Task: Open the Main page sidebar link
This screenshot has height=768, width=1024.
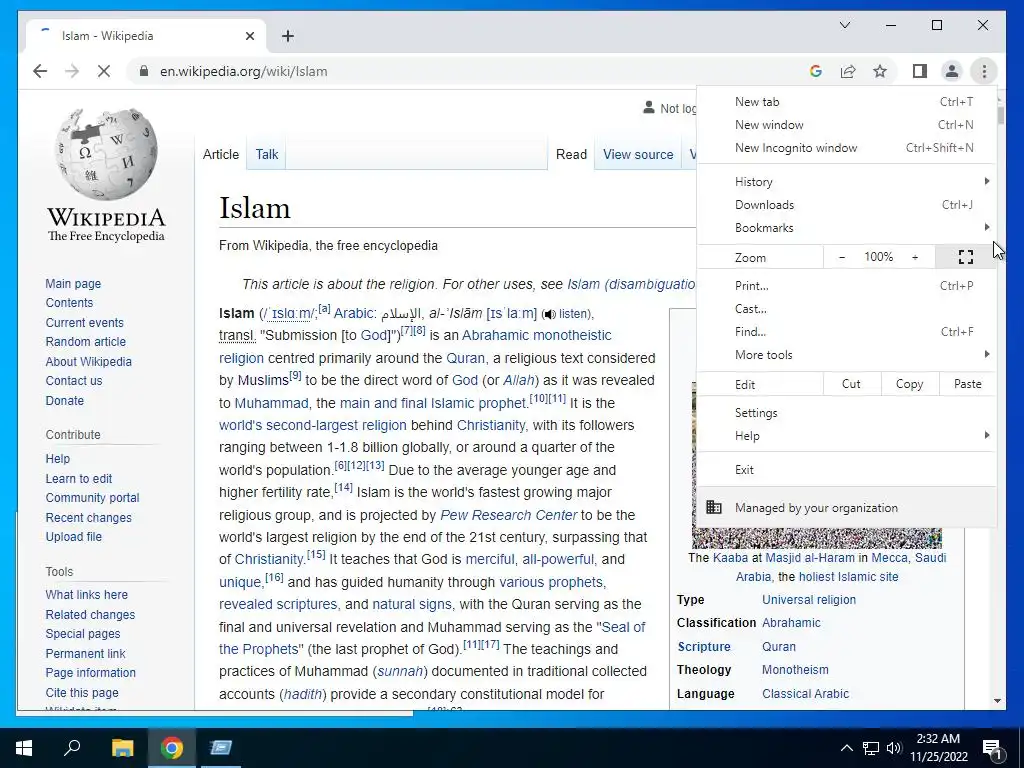Action: 73,283
